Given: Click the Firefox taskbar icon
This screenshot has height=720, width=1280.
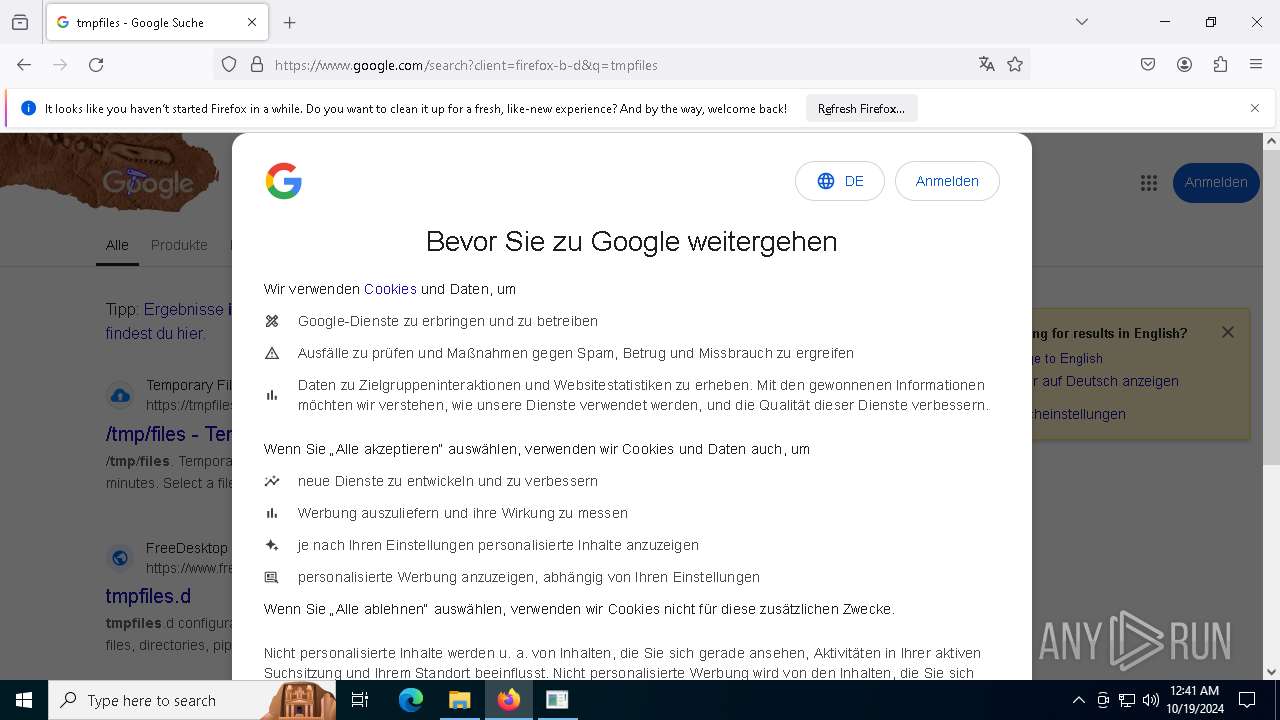Looking at the screenshot, I should click(x=508, y=700).
